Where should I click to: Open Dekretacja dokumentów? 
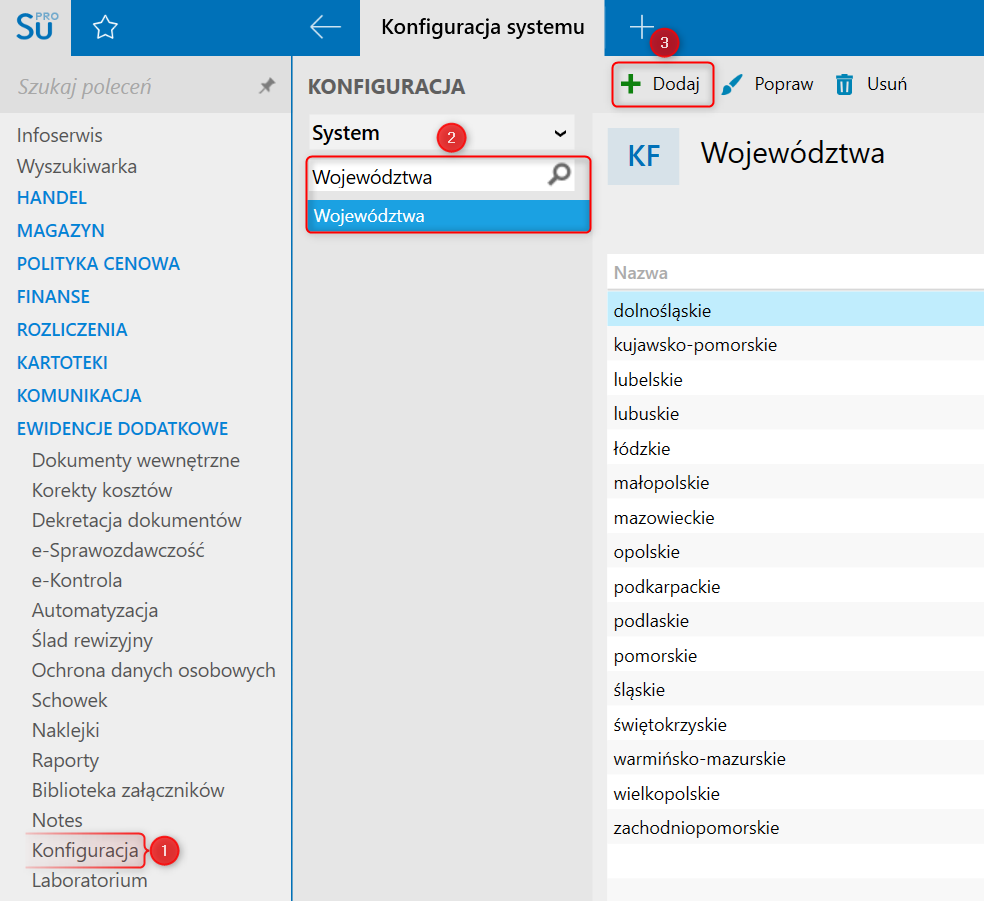[x=136, y=520]
